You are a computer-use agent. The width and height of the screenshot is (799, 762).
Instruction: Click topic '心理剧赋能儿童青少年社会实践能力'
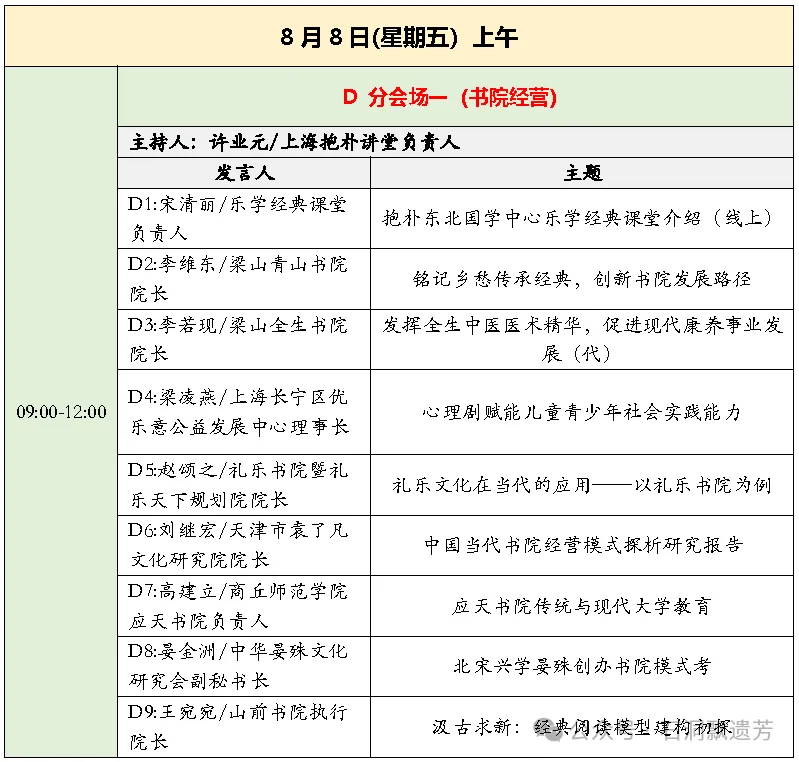pos(581,412)
